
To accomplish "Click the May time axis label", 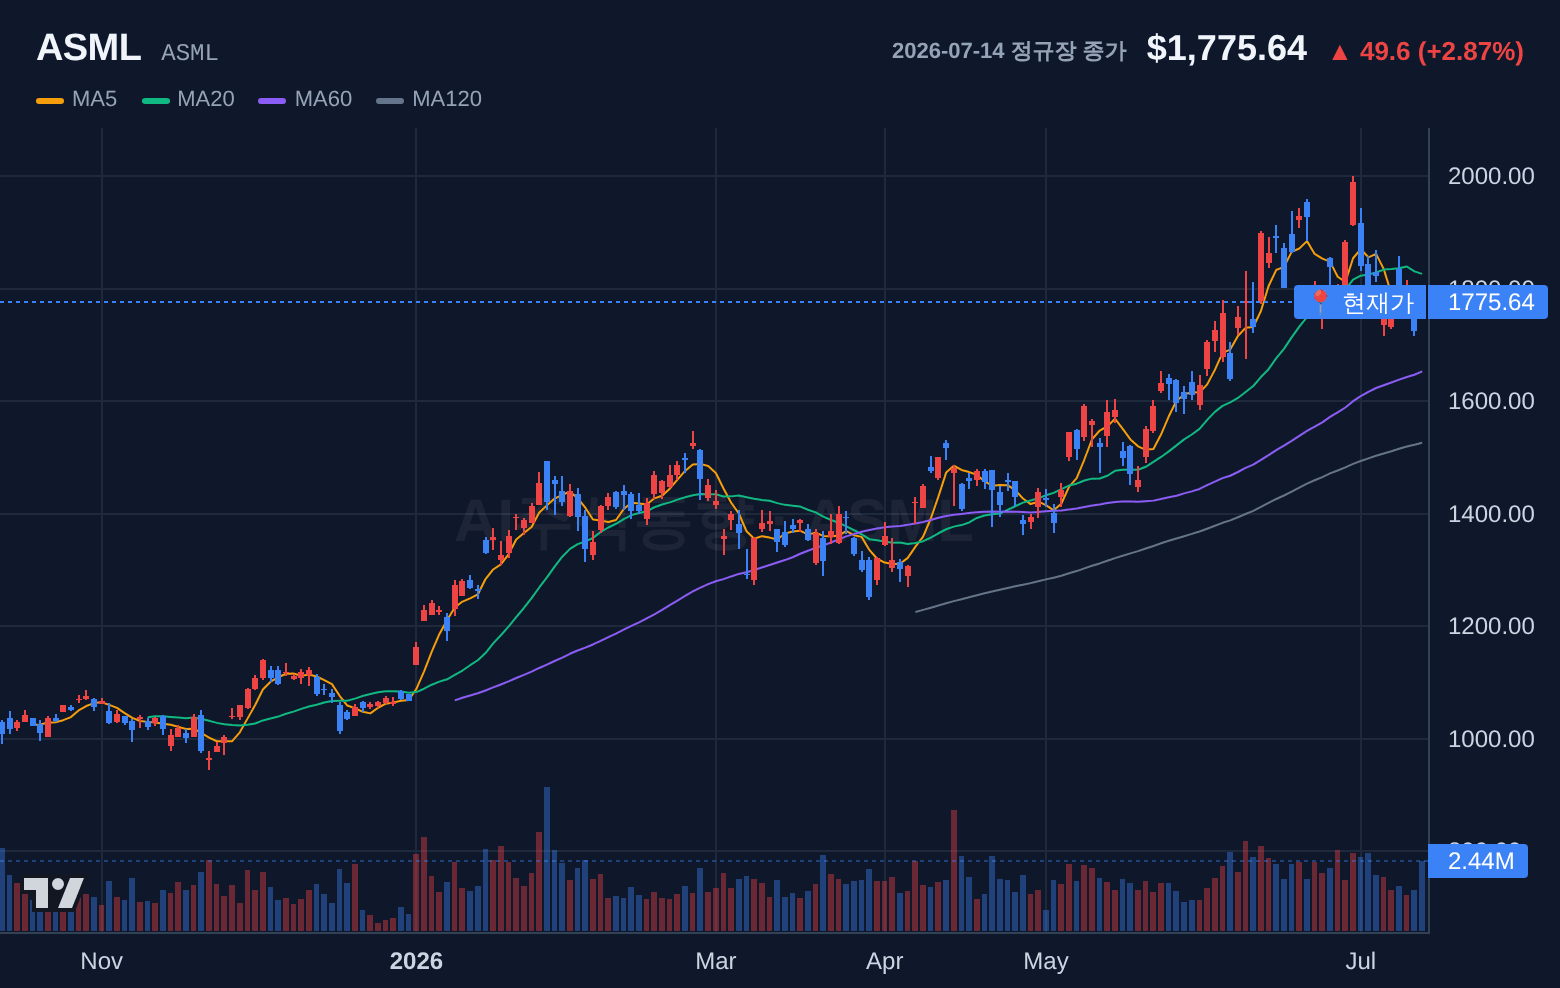I will 1046,961.
